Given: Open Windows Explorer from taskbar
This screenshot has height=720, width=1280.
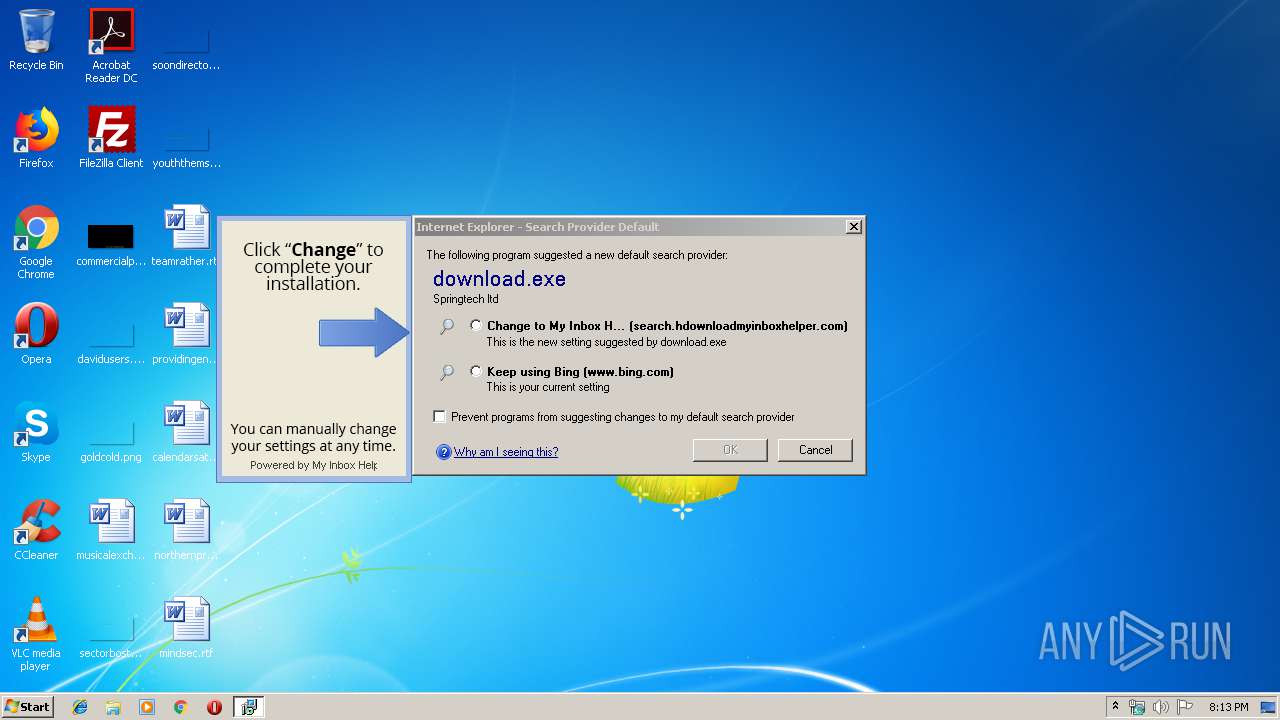Looking at the screenshot, I should coord(113,707).
